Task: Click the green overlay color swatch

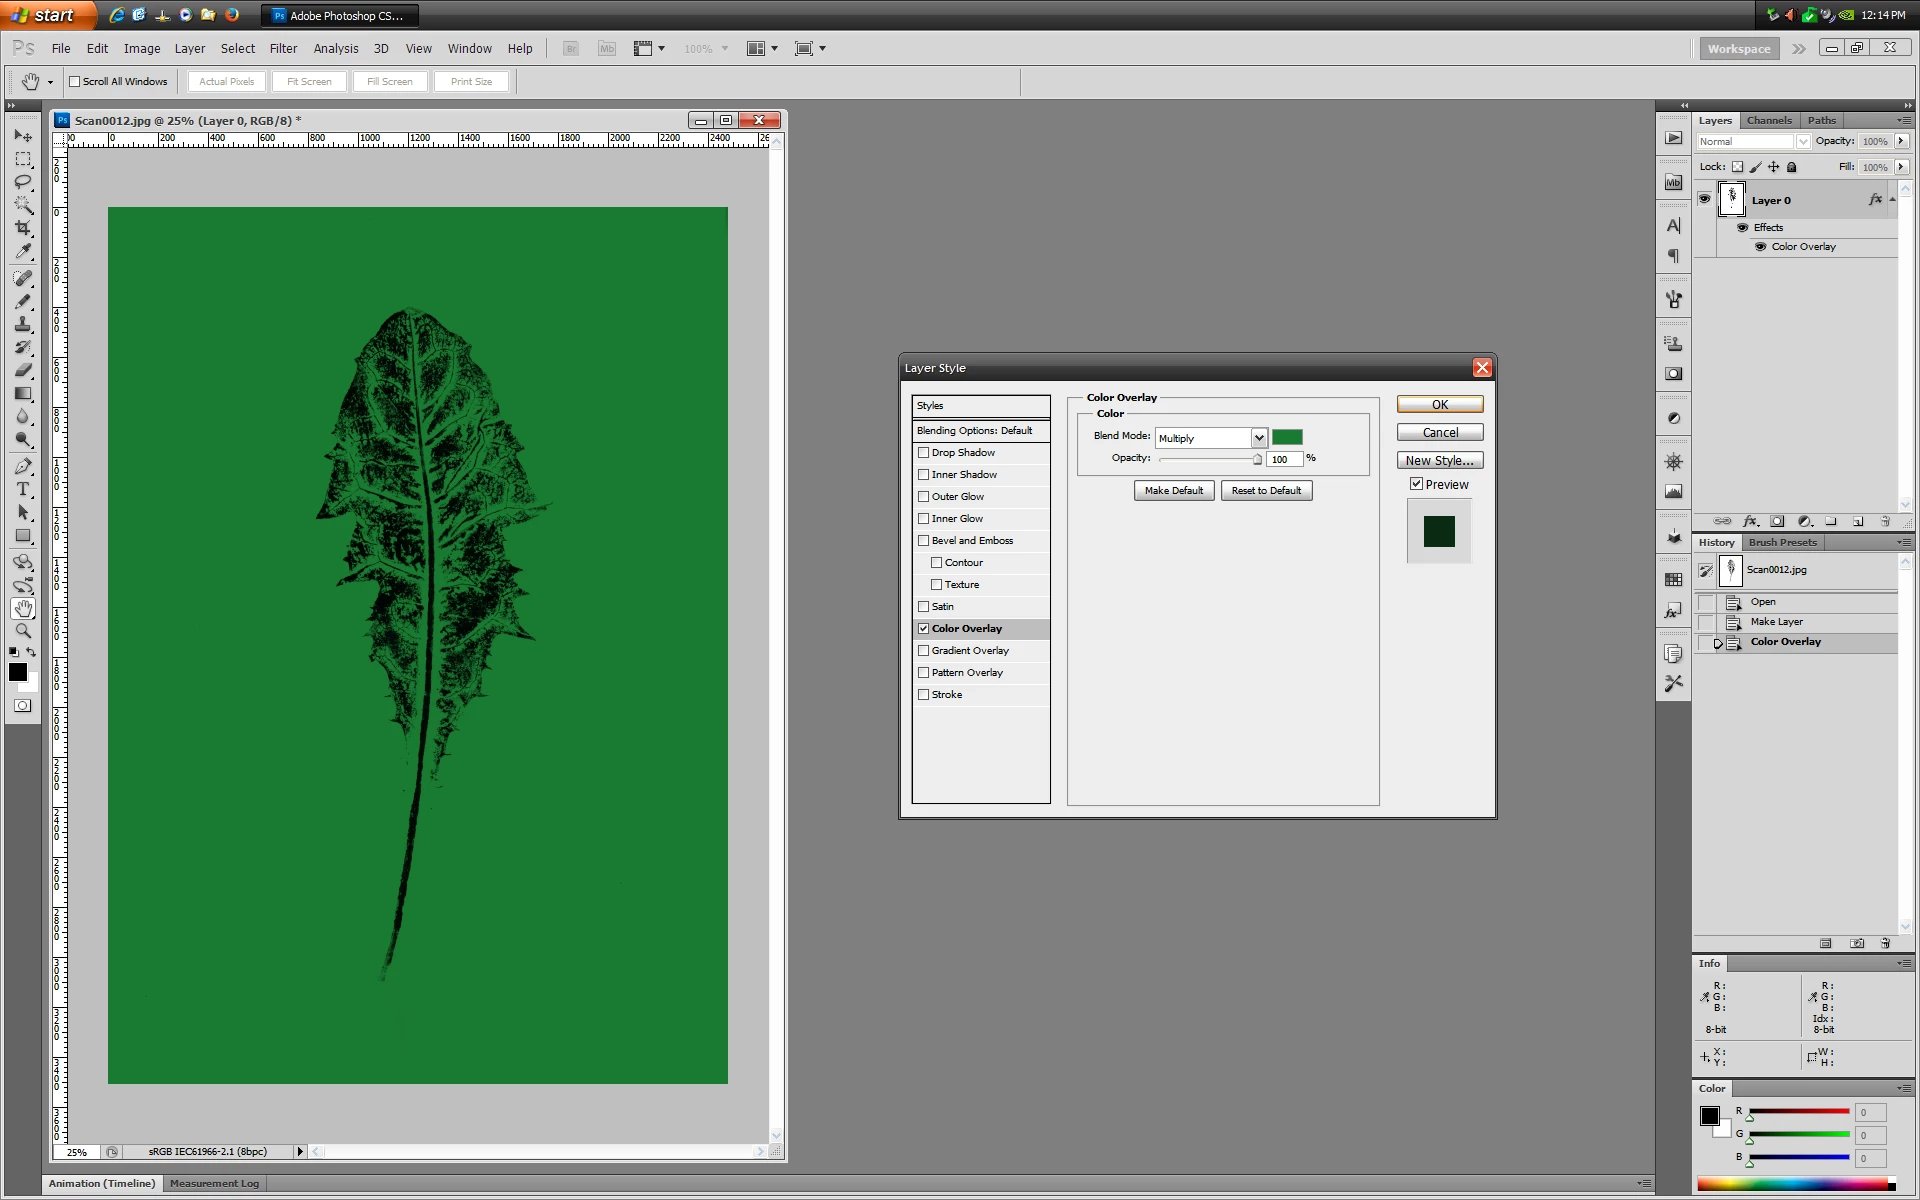Action: click(x=1287, y=437)
